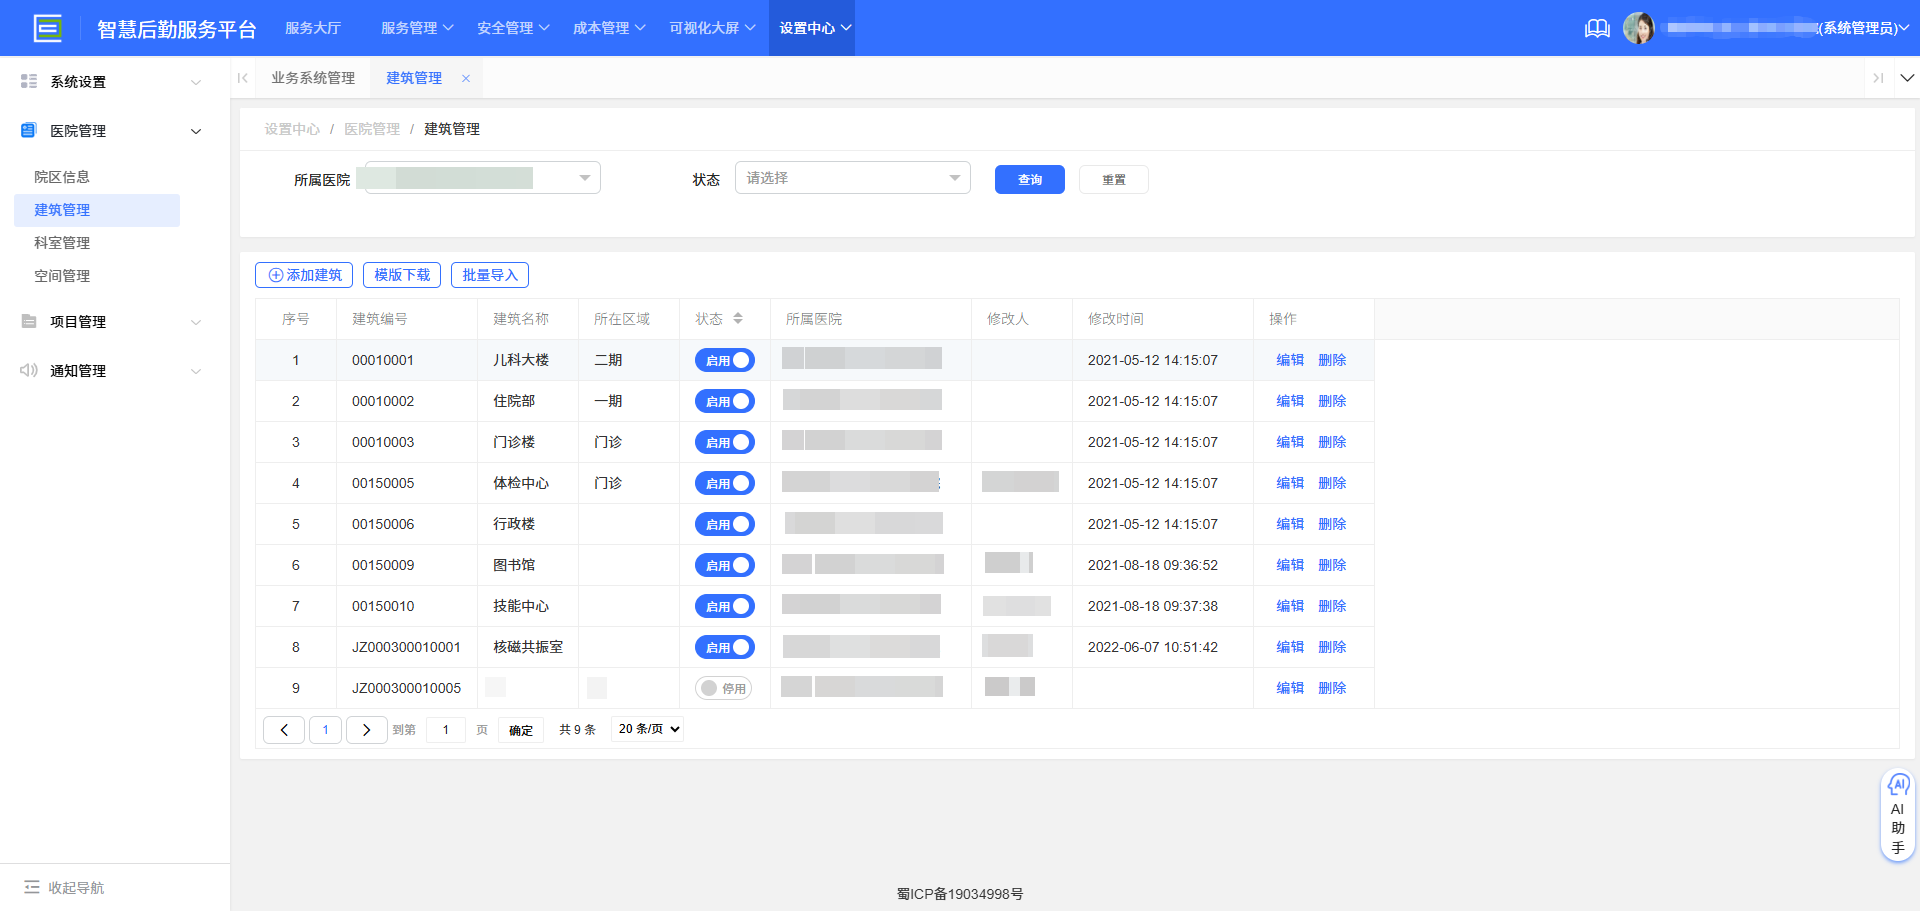Image resolution: width=1920 pixels, height=911 pixels.
Task: Open the 成本管理 top menu
Action: [x=608, y=28]
